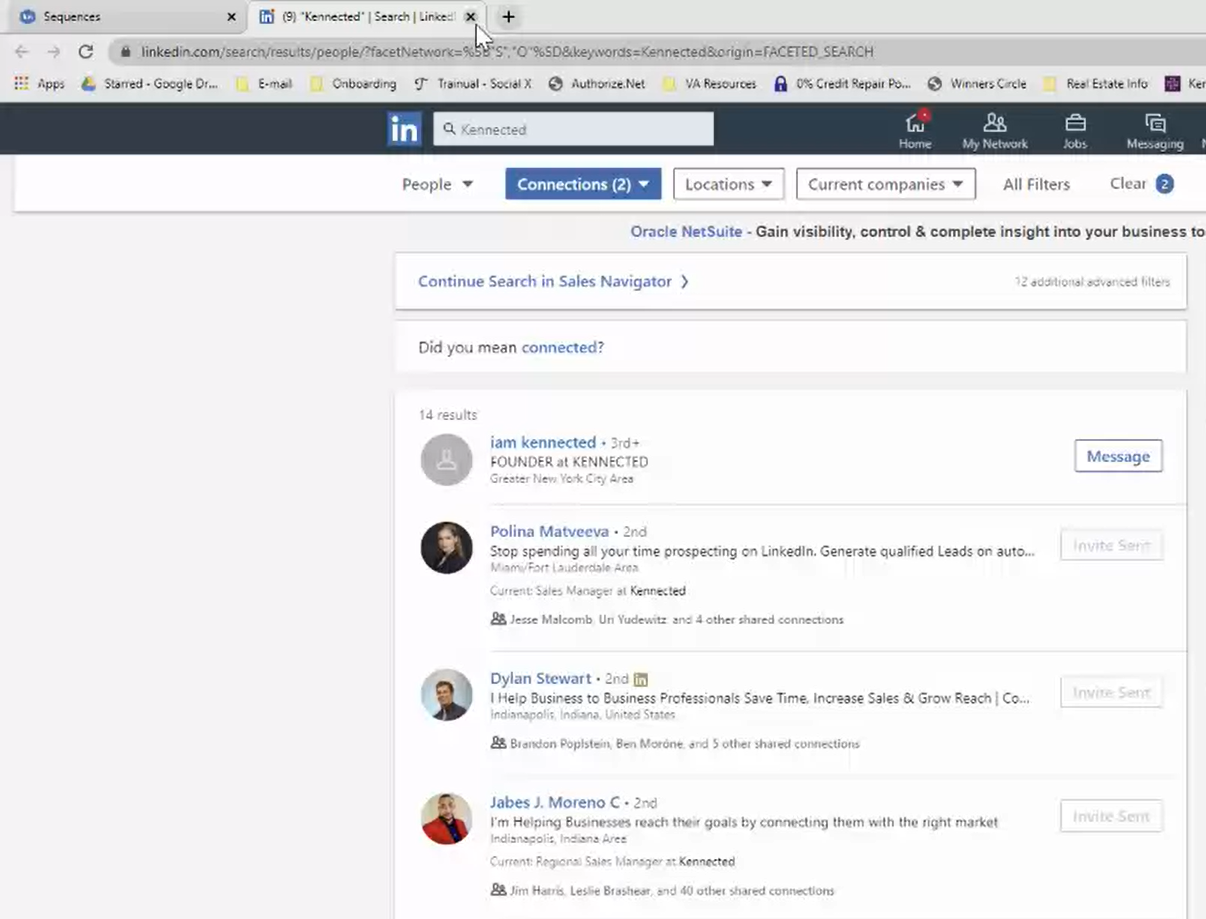Click the 'connected?' suggestion link

tap(562, 347)
